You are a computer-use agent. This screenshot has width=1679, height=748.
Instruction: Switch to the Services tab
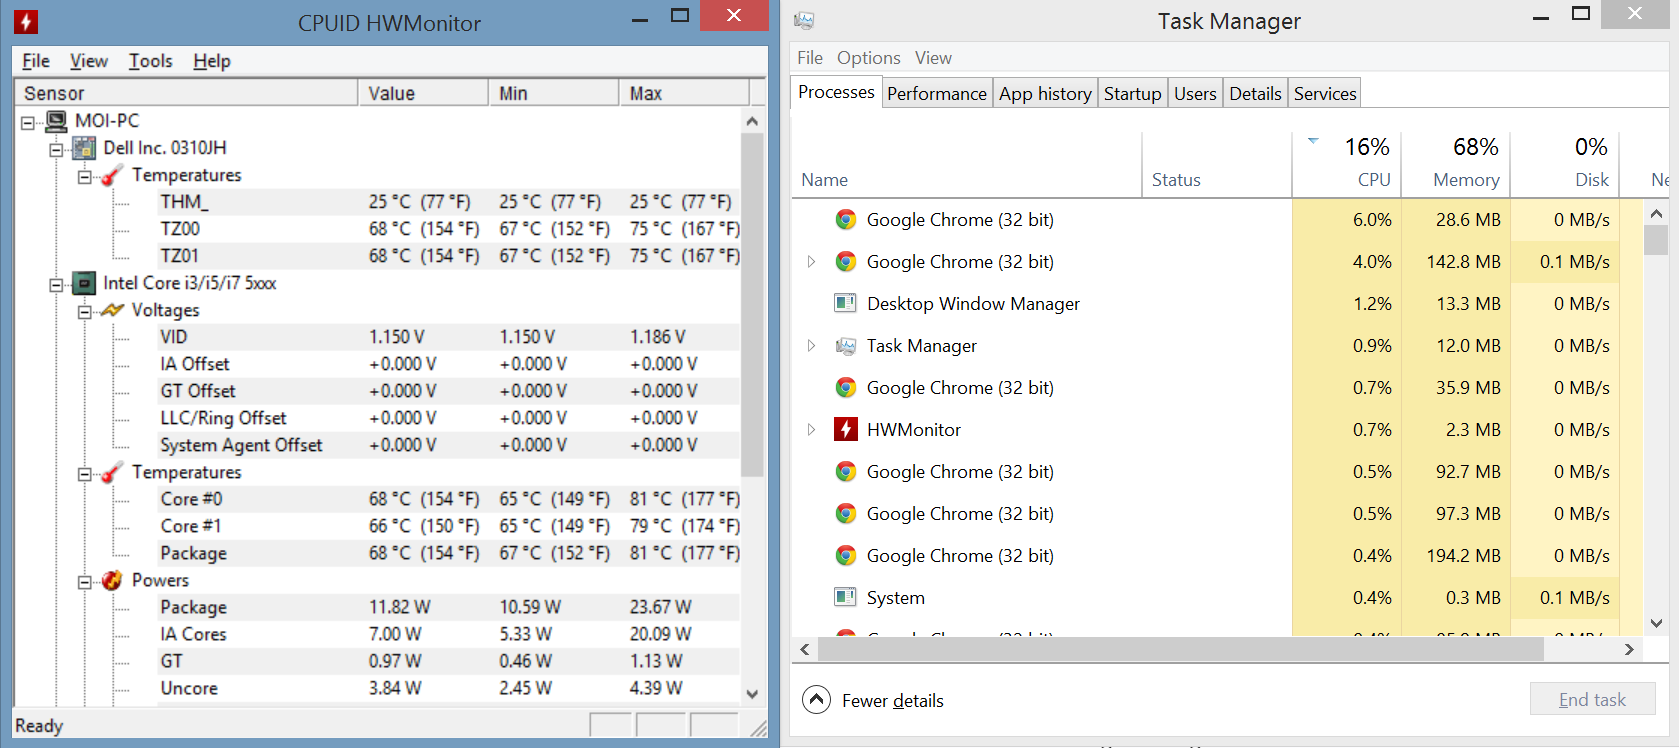click(x=1325, y=93)
